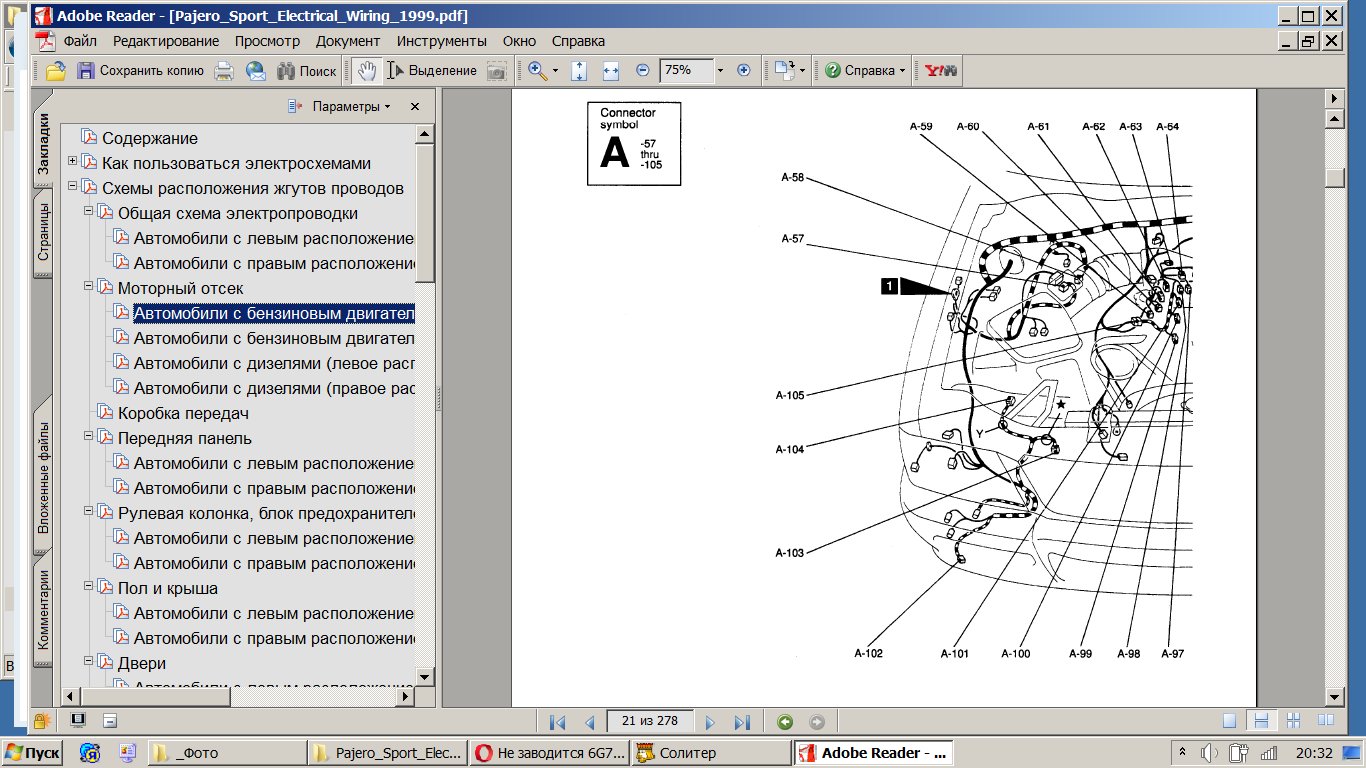Go to the last page
The height and width of the screenshot is (768, 1366).
coord(742,722)
